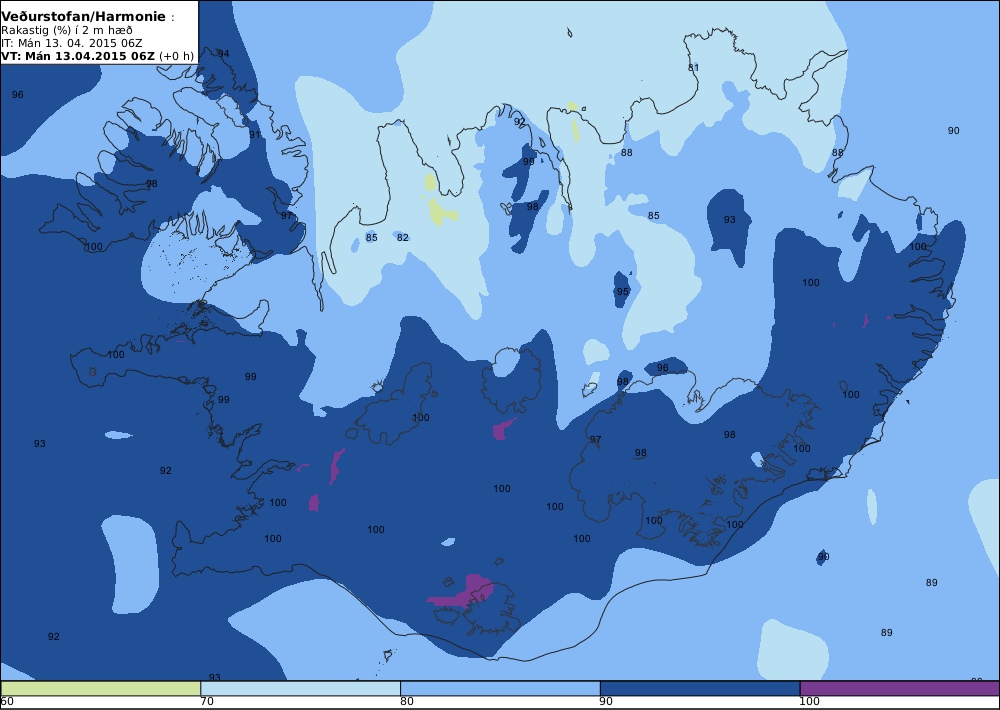Click the humidity value 91 on the map
The height and width of the screenshot is (710, 1000).
(255, 135)
